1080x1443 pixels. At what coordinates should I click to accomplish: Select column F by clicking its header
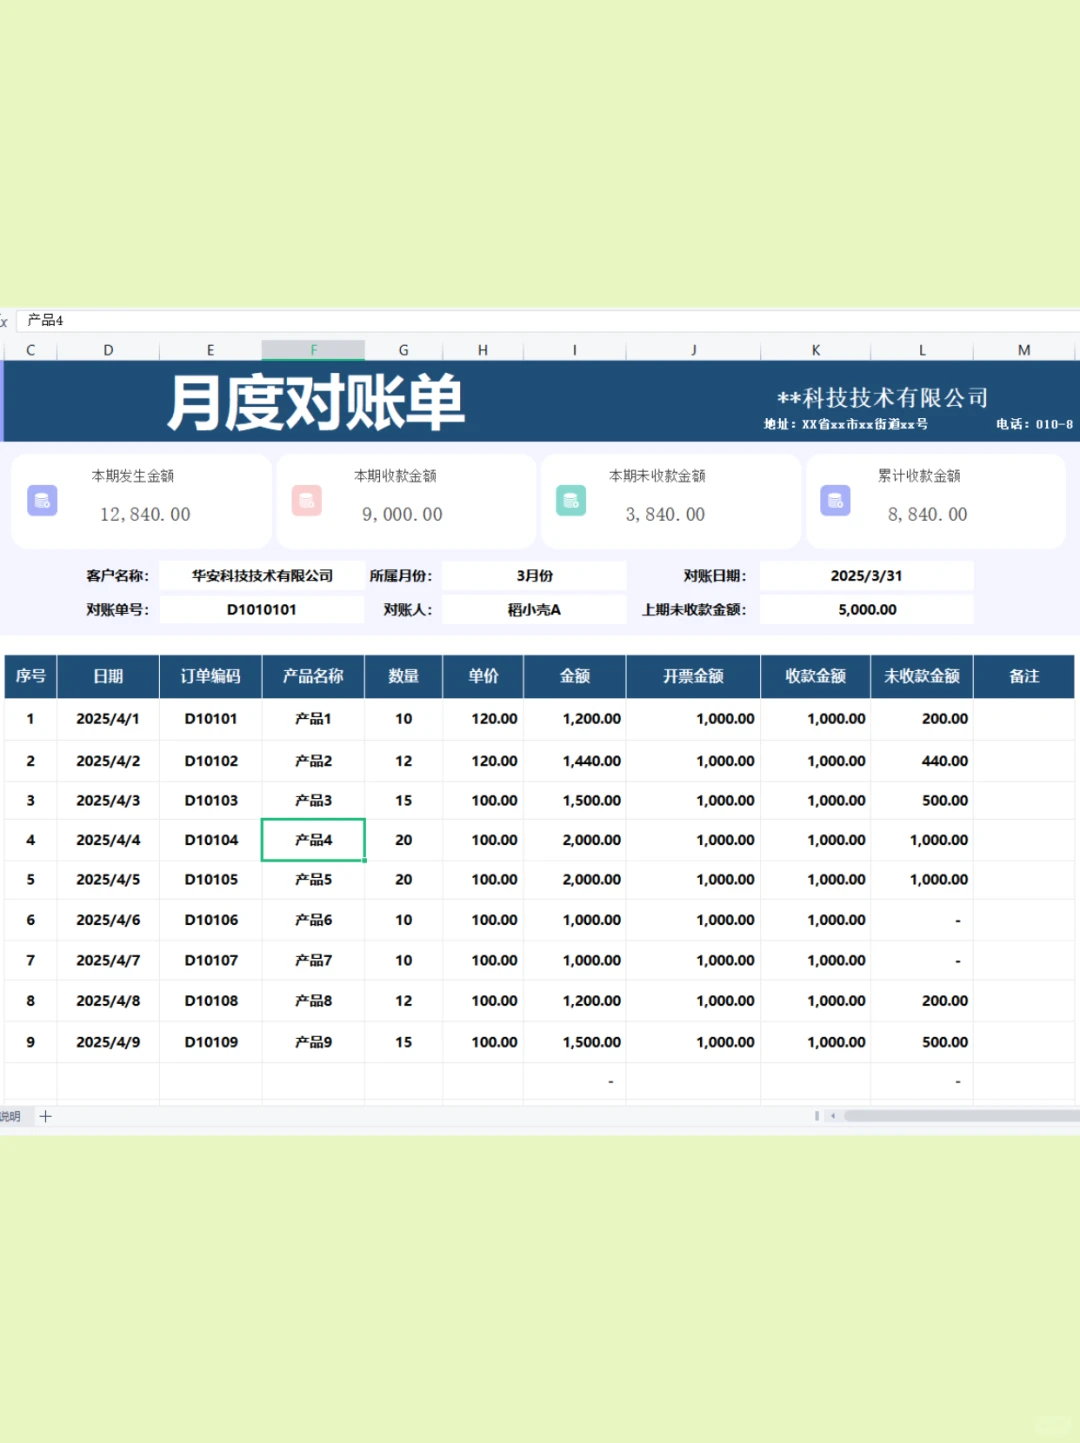(313, 349)
